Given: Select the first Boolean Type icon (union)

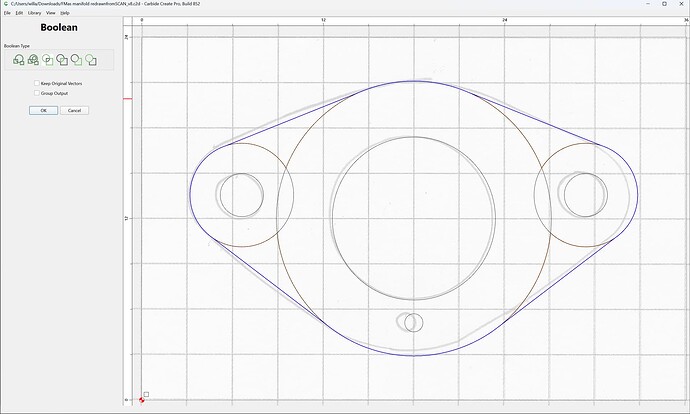Looking at the screenshot, I should (x=18, y=60).
